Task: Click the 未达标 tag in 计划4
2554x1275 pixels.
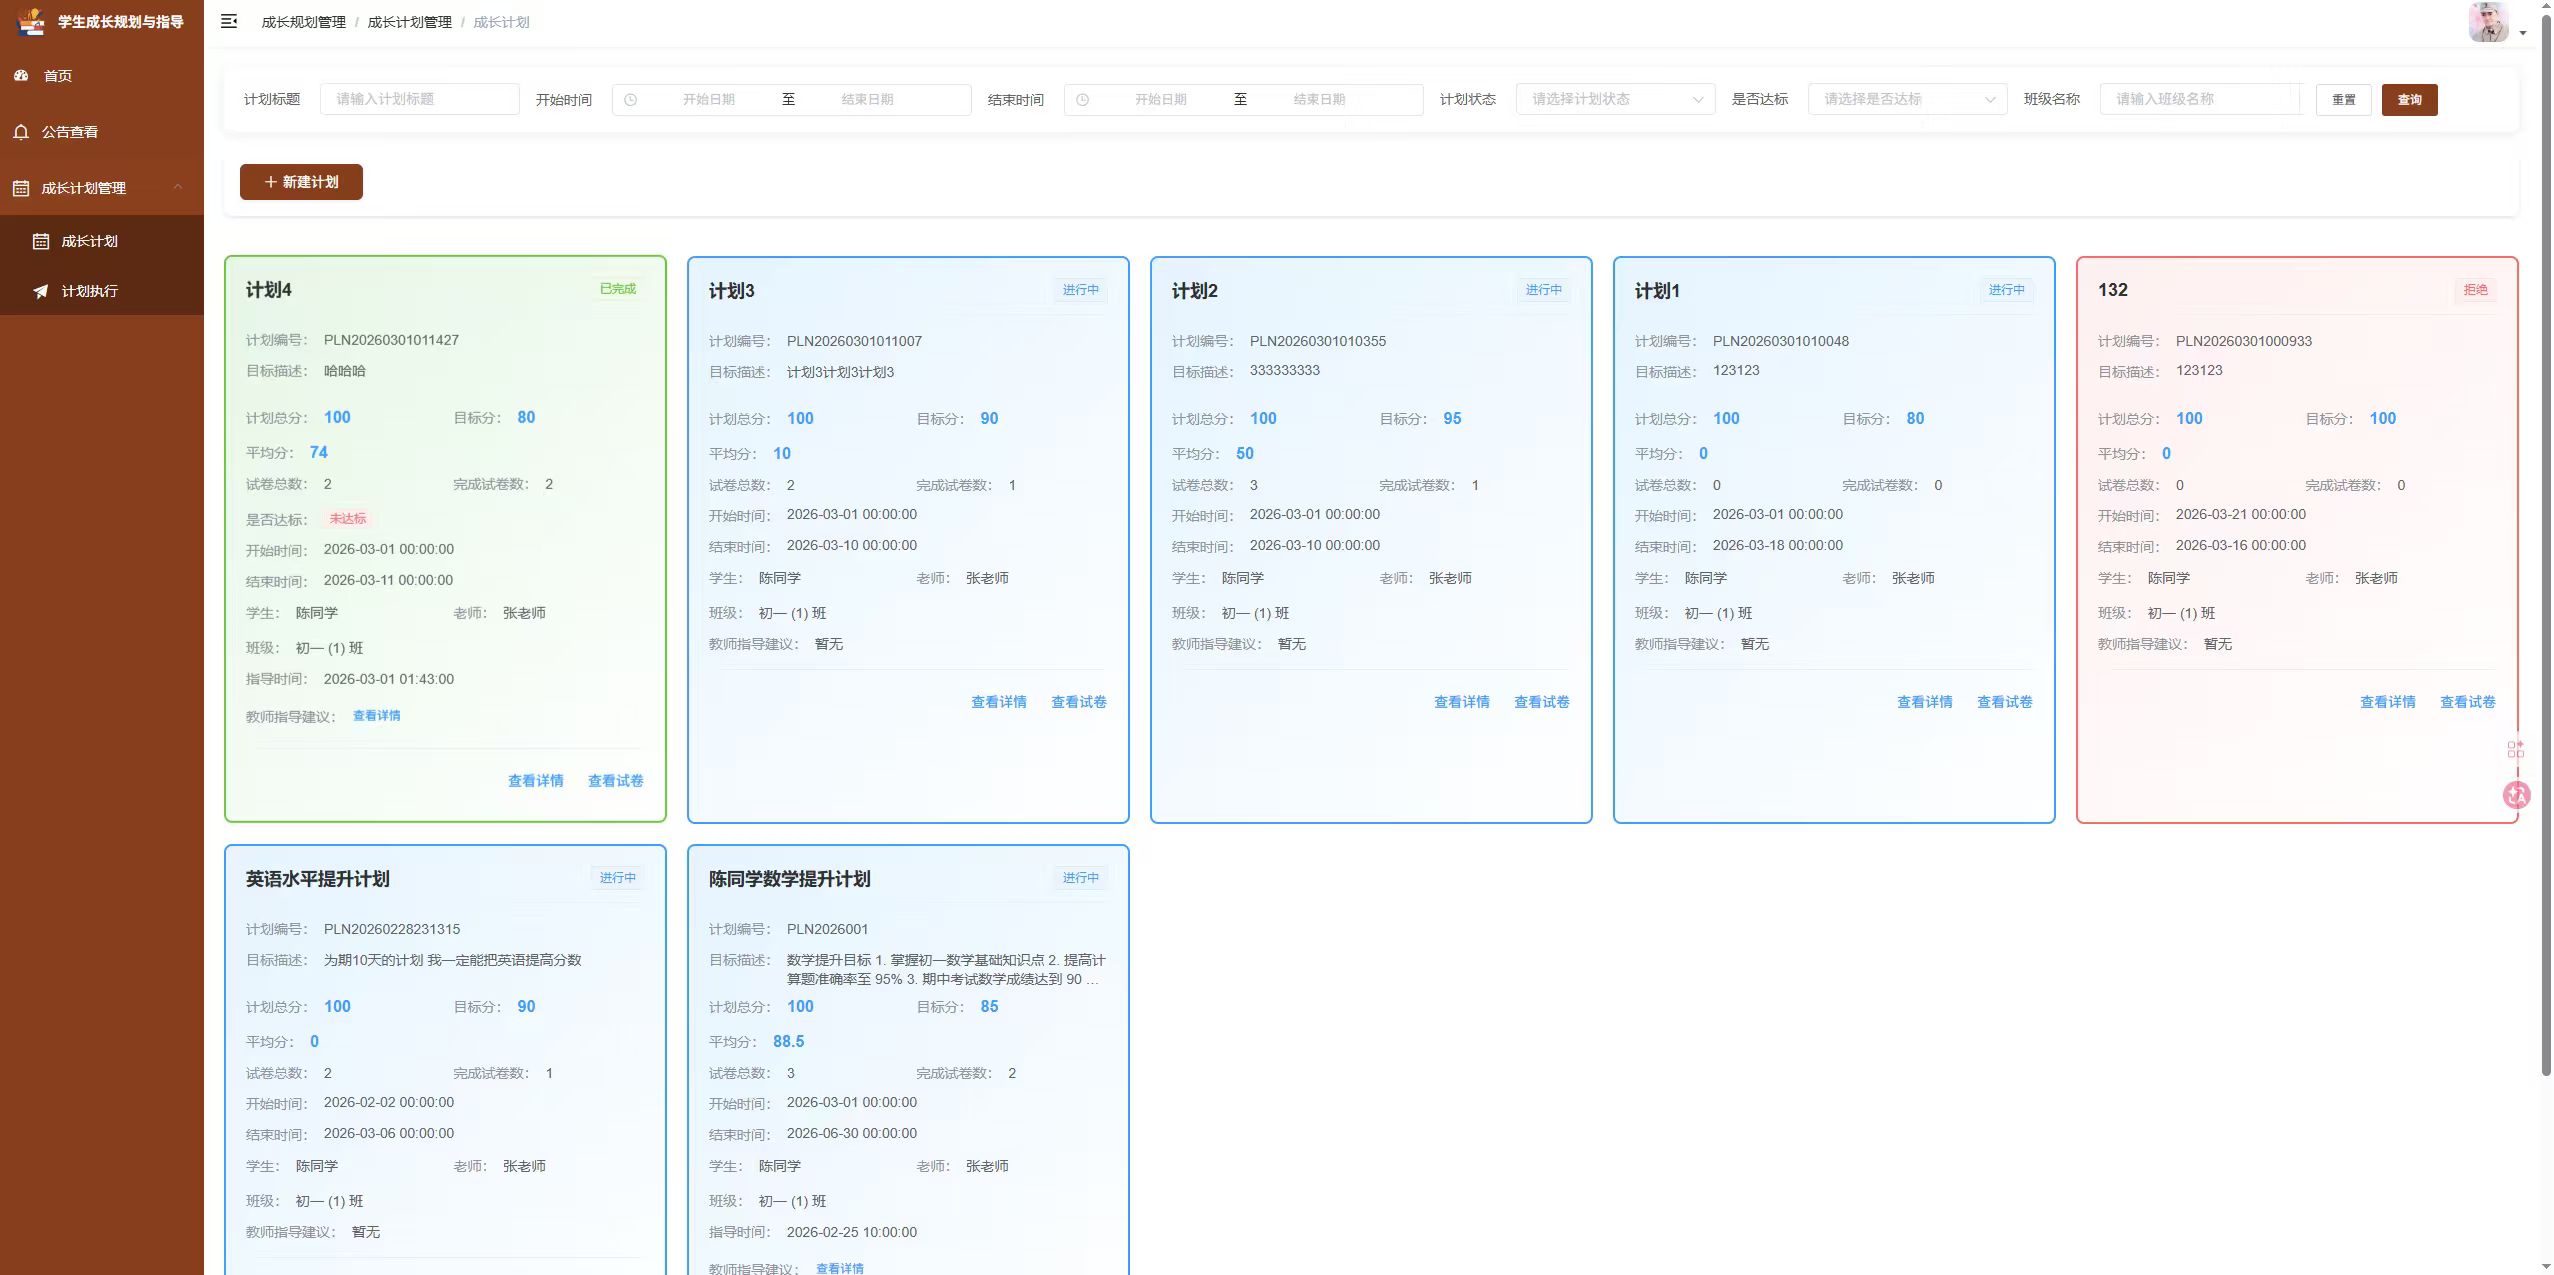Action: click(x=347, y=519)
